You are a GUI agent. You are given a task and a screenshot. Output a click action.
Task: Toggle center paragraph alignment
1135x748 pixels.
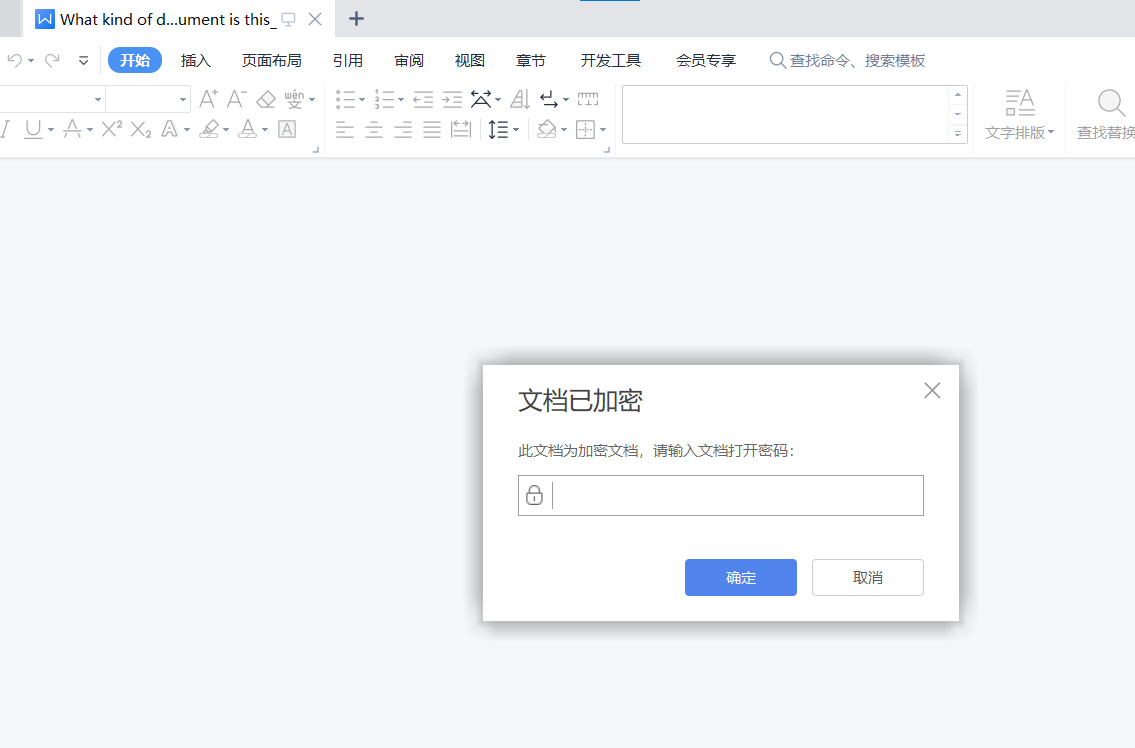(x=374, y=129)
